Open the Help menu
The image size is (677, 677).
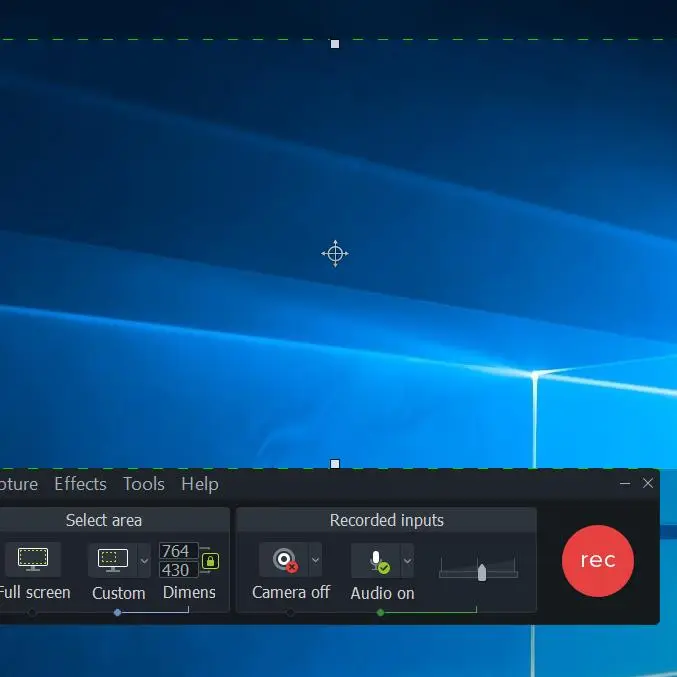(x=200, y=484)
